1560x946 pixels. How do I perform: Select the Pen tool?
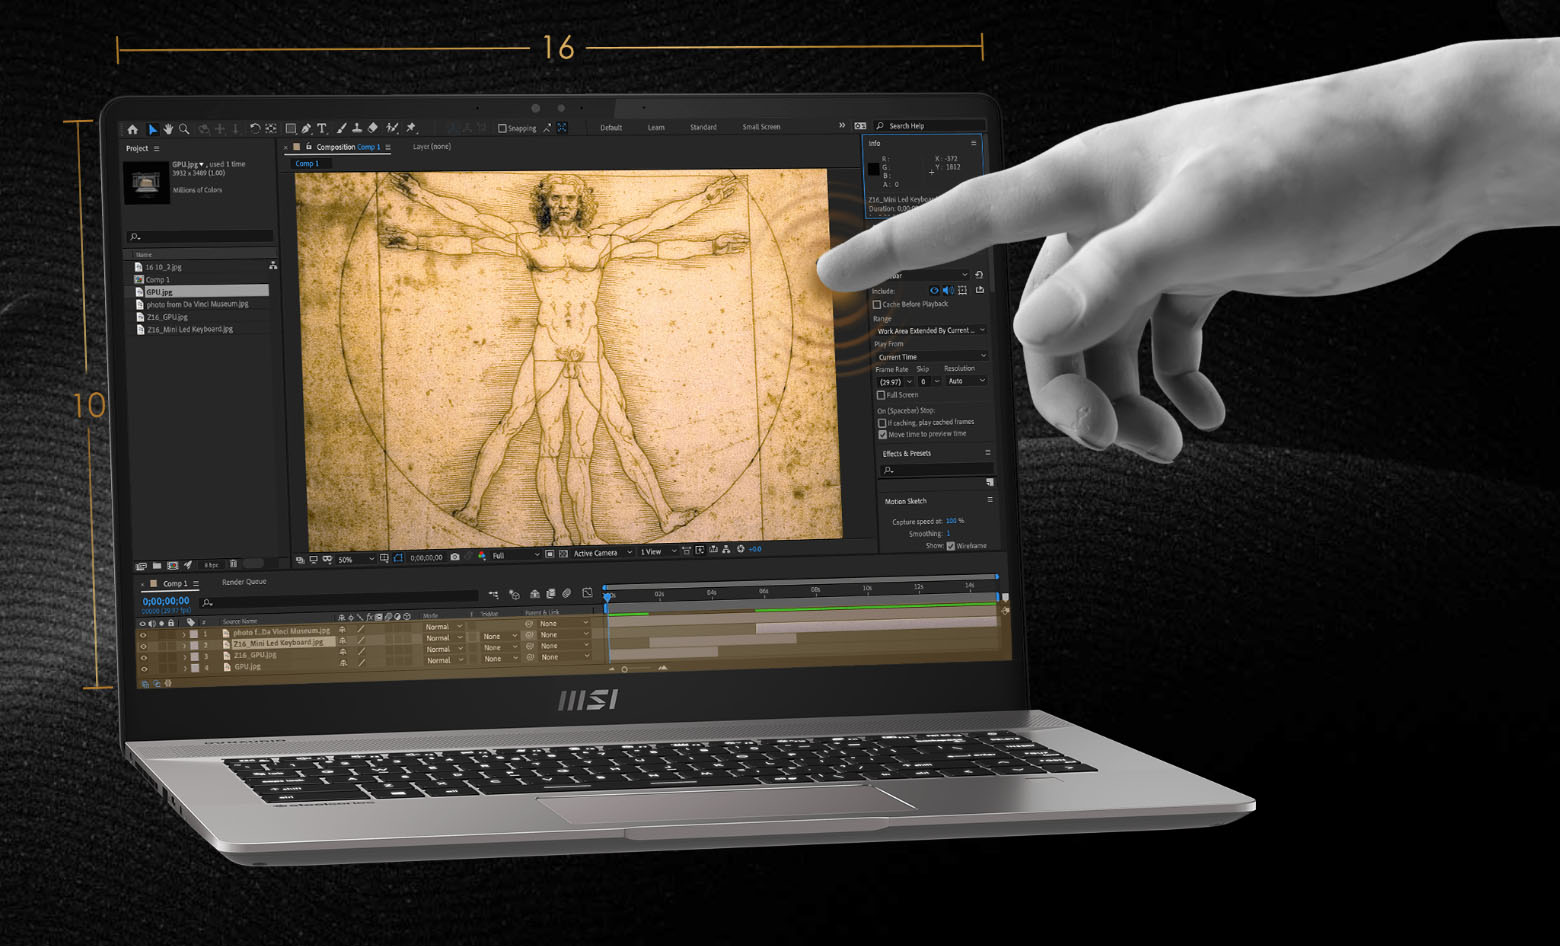click(x=306, y=128)
